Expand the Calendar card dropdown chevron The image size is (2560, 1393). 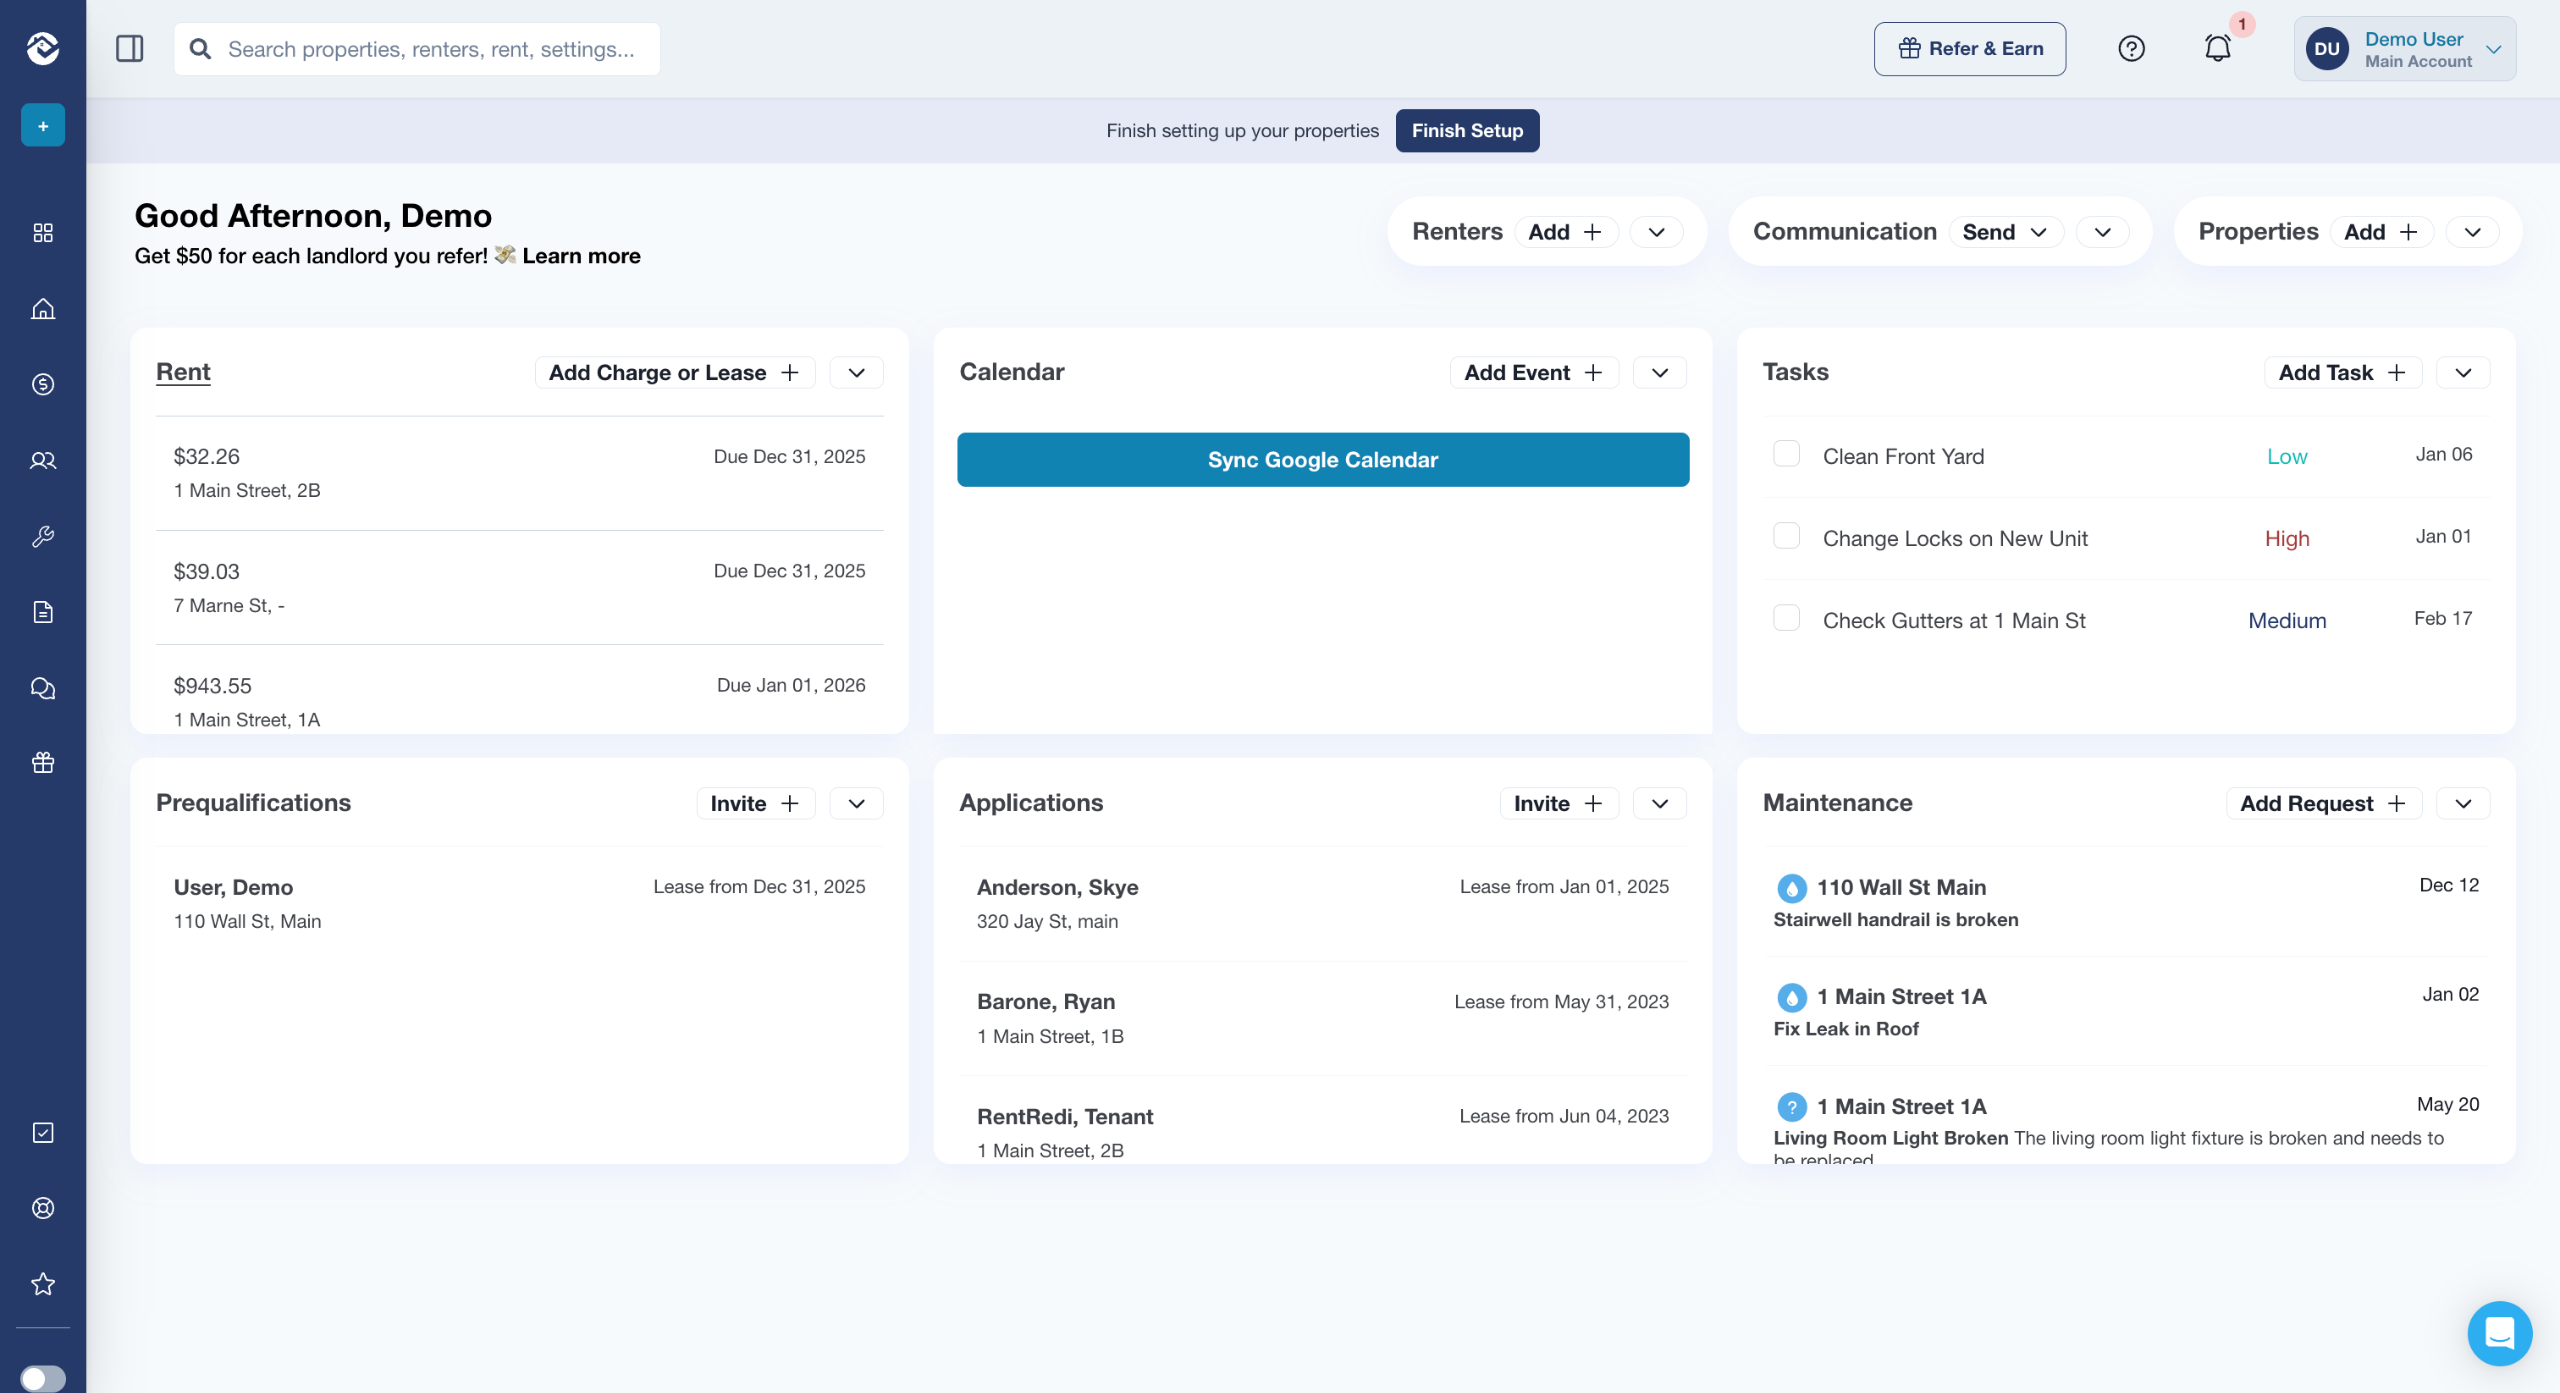(1660, 372)
